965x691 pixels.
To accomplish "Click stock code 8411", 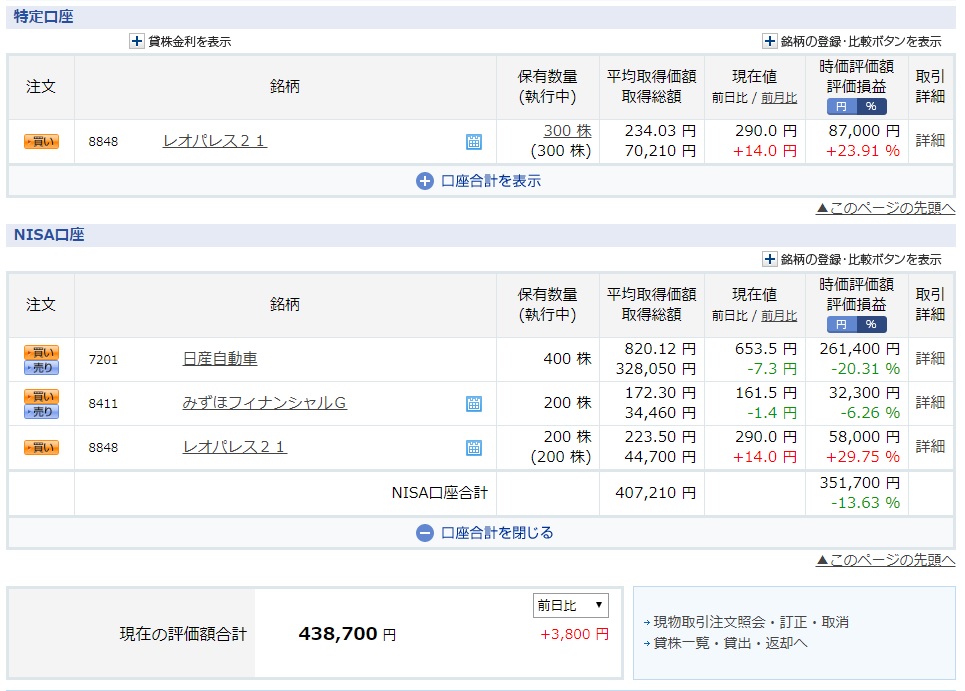I will pyautogui.click(x=103, y=404).
